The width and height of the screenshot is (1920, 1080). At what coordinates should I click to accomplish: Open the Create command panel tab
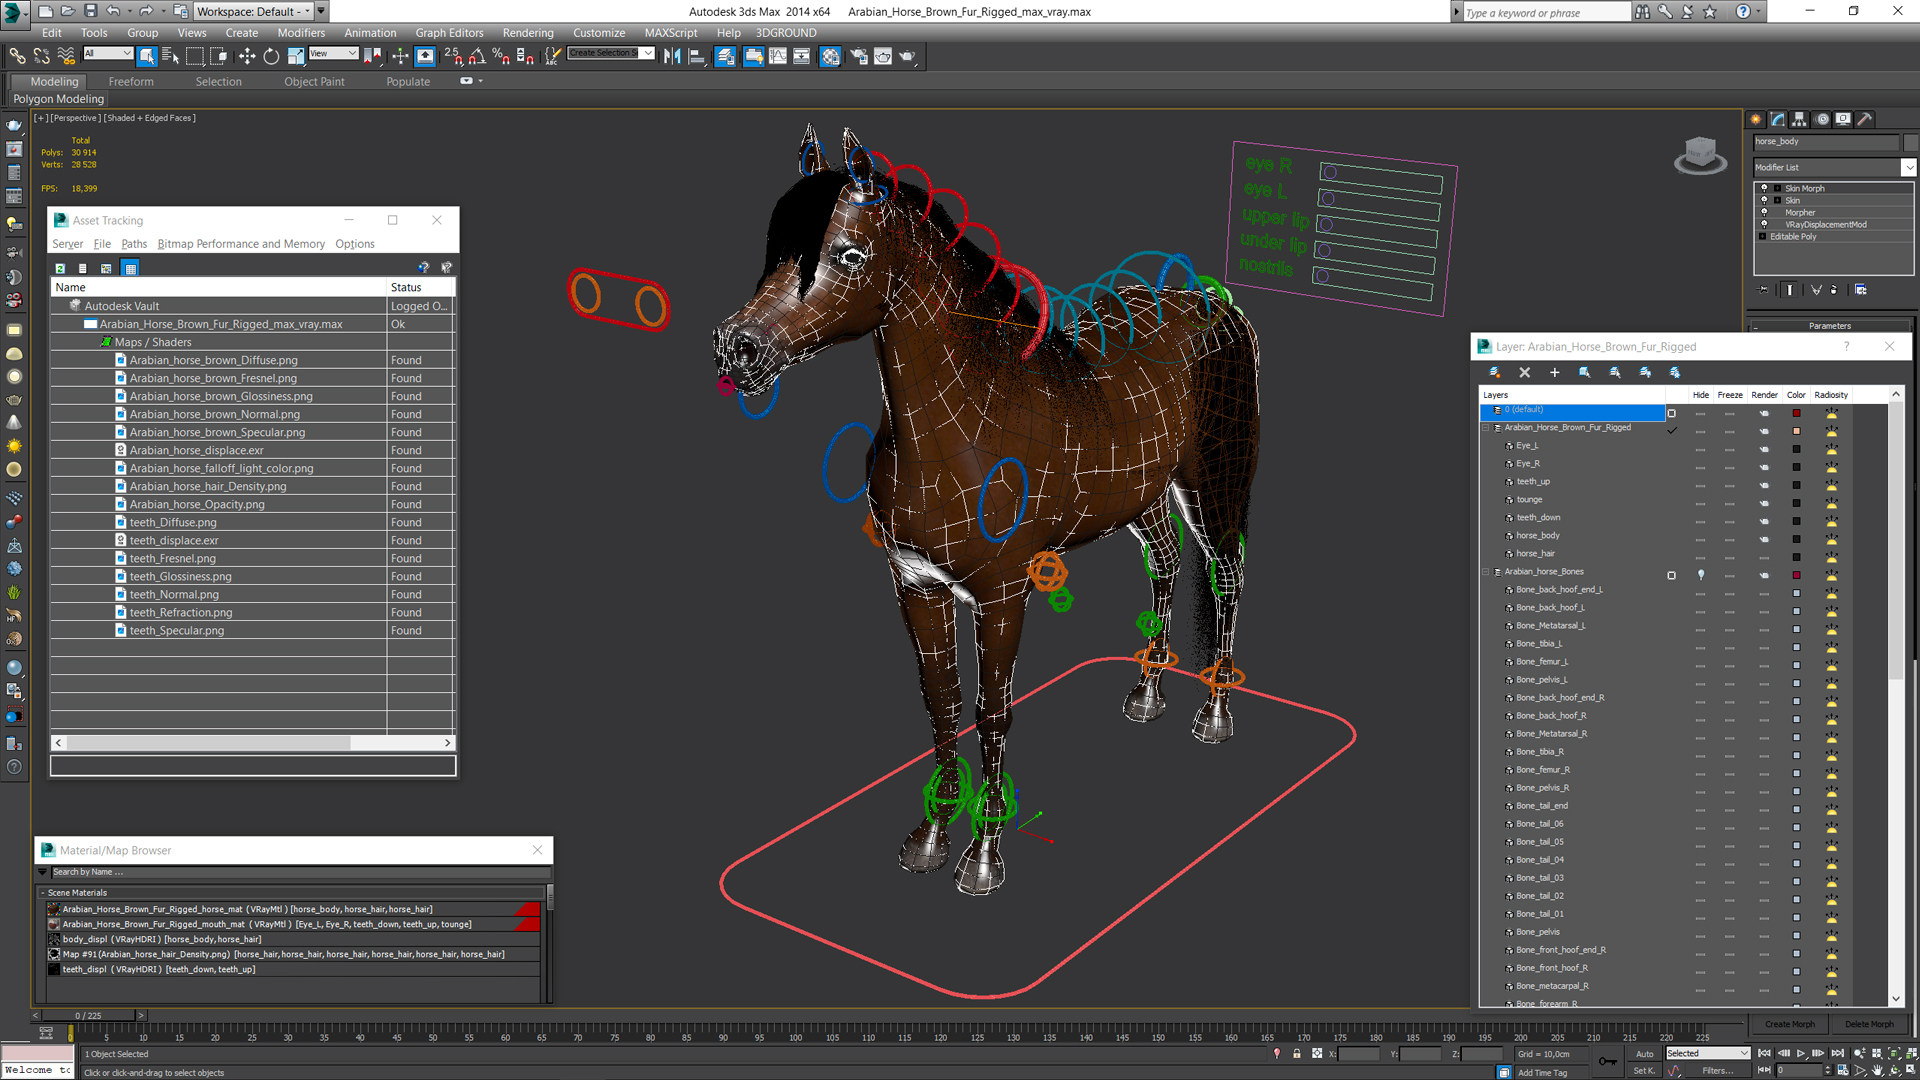(1756, 119)
